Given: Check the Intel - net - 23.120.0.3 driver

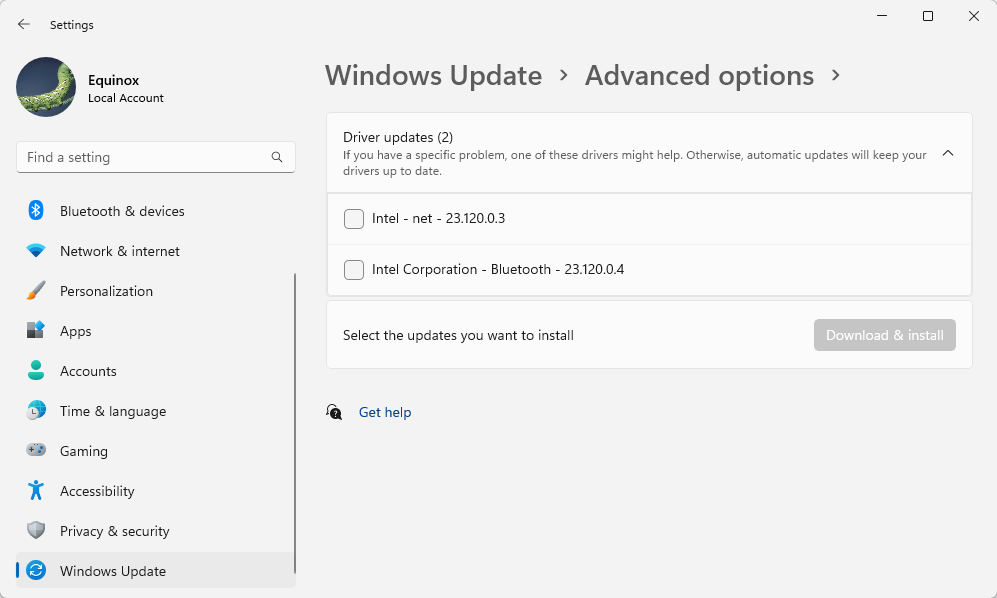Looking at the screenshot, I should pos(353,218).
